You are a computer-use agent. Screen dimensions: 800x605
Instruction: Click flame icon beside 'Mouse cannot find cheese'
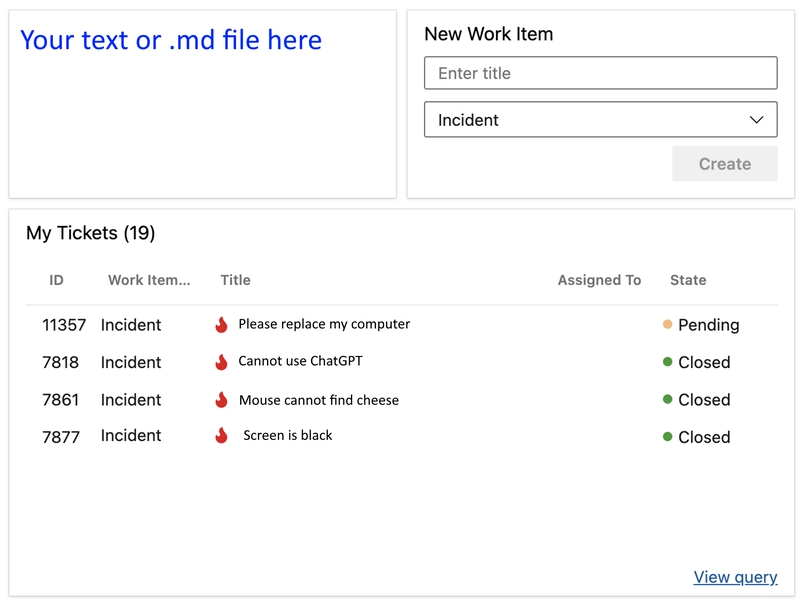(221, 400)
